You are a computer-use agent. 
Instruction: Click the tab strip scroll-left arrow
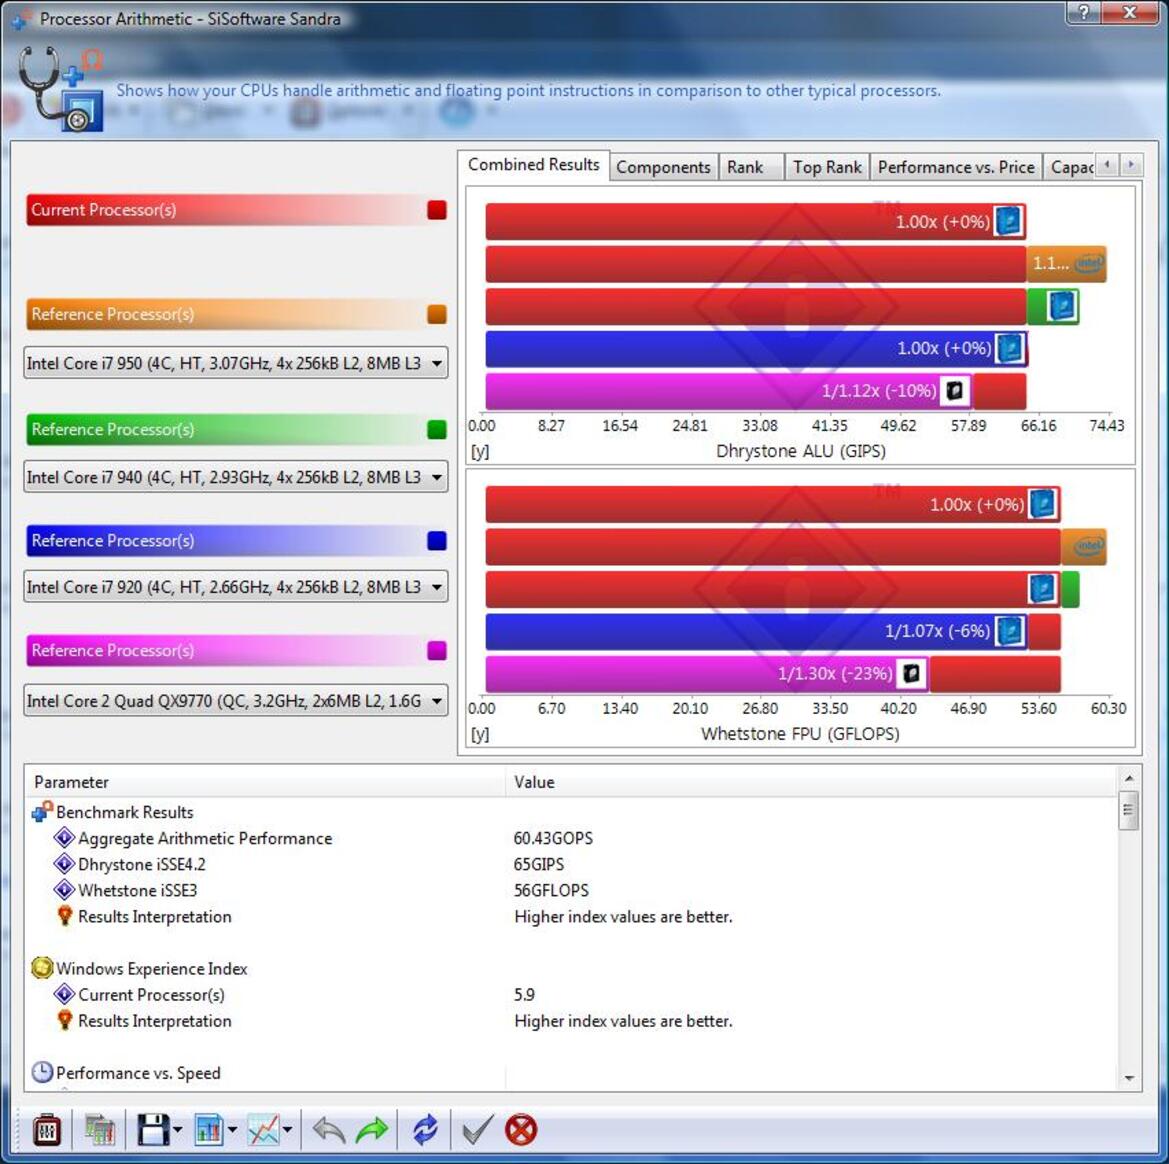(x=1107, y=164)
